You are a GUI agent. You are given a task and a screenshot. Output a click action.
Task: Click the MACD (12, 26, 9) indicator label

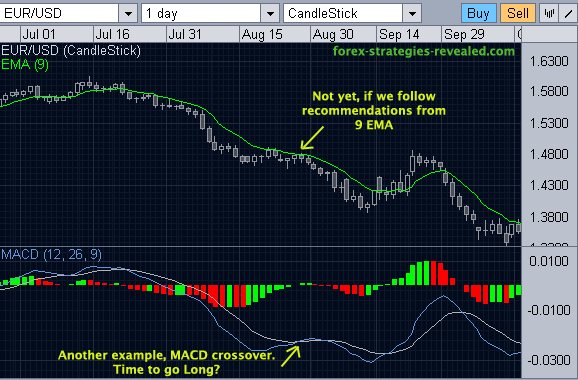(x=52, y=254)
